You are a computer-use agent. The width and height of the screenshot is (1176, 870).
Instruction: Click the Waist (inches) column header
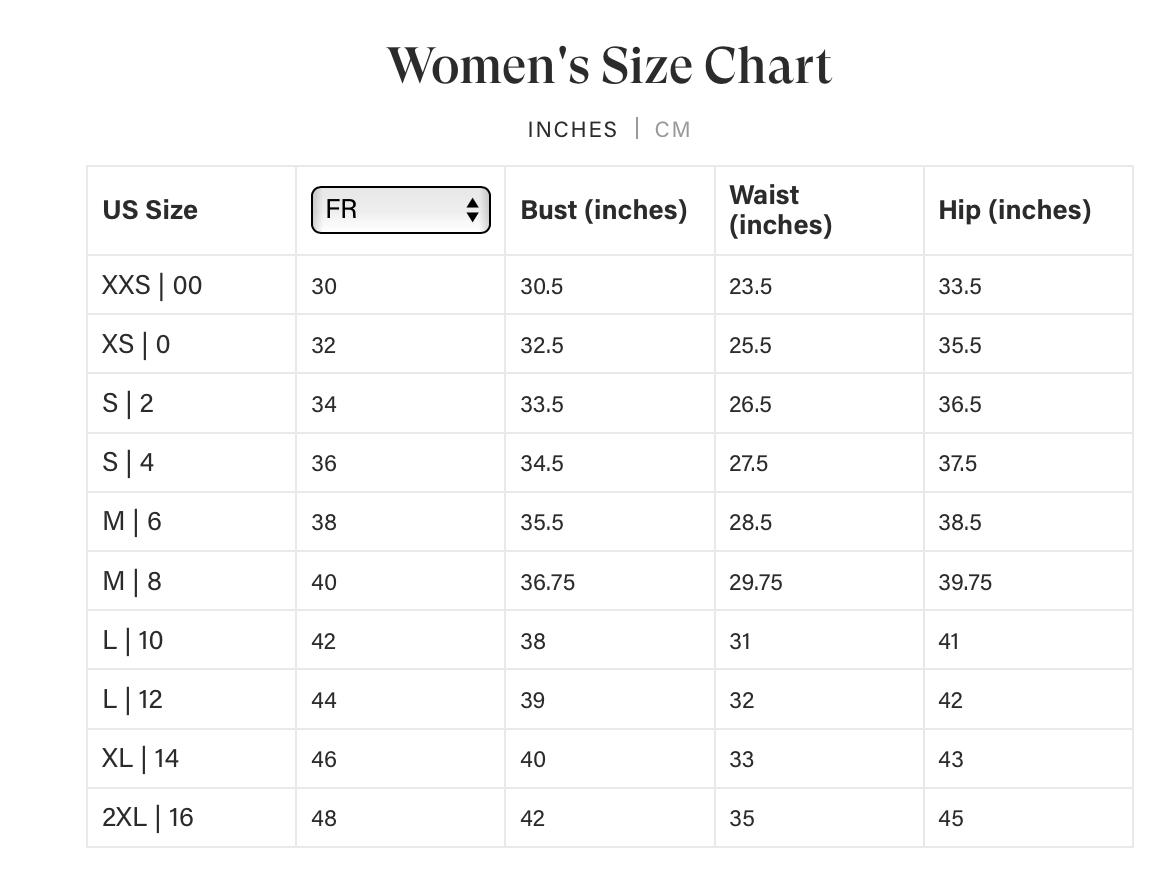[780, 210]
